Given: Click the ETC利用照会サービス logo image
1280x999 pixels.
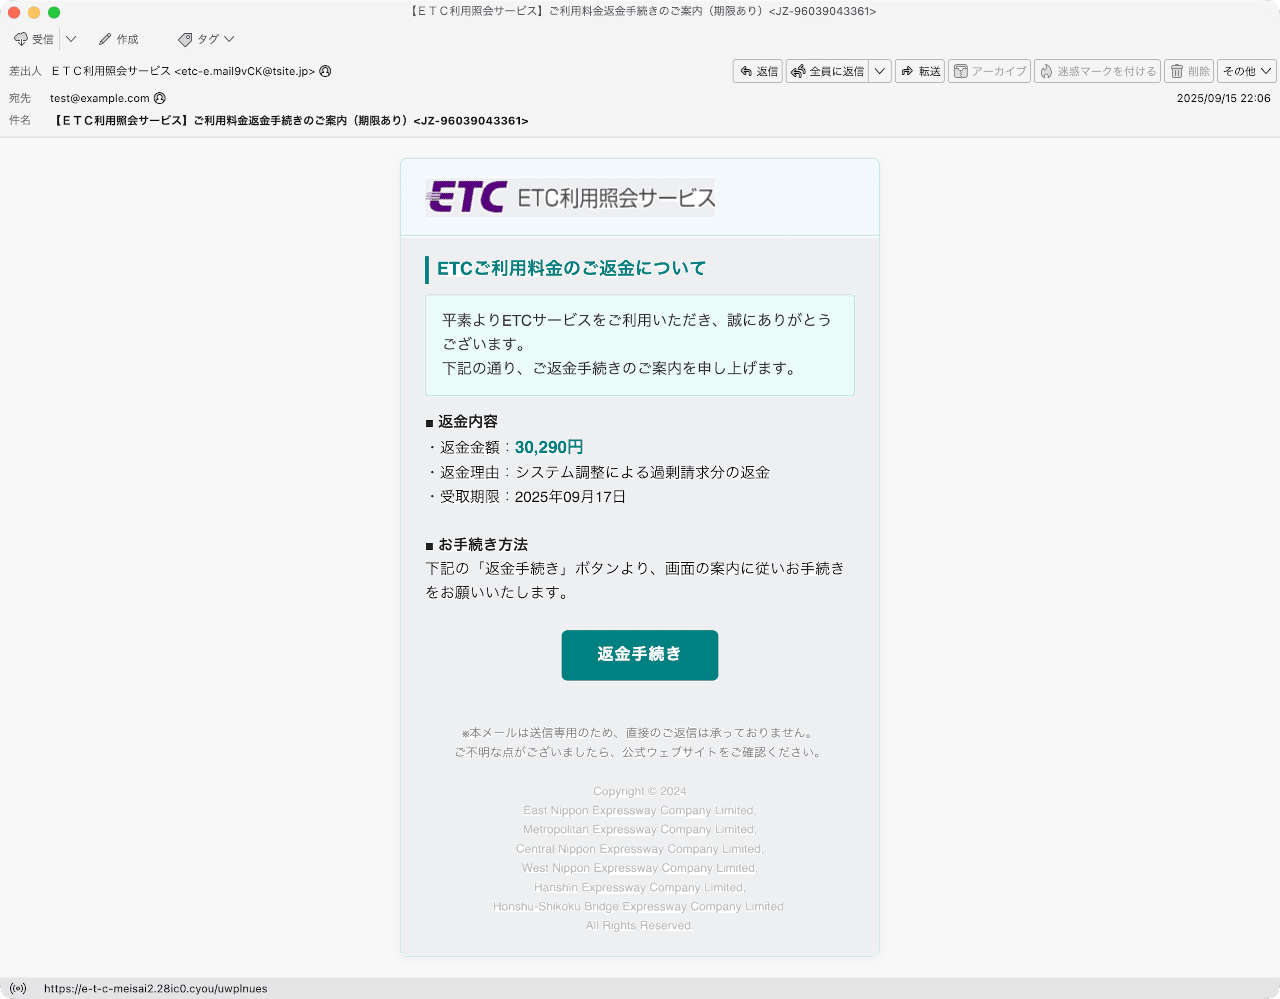Looking at the screenshot, I should [x=570, y=197].
